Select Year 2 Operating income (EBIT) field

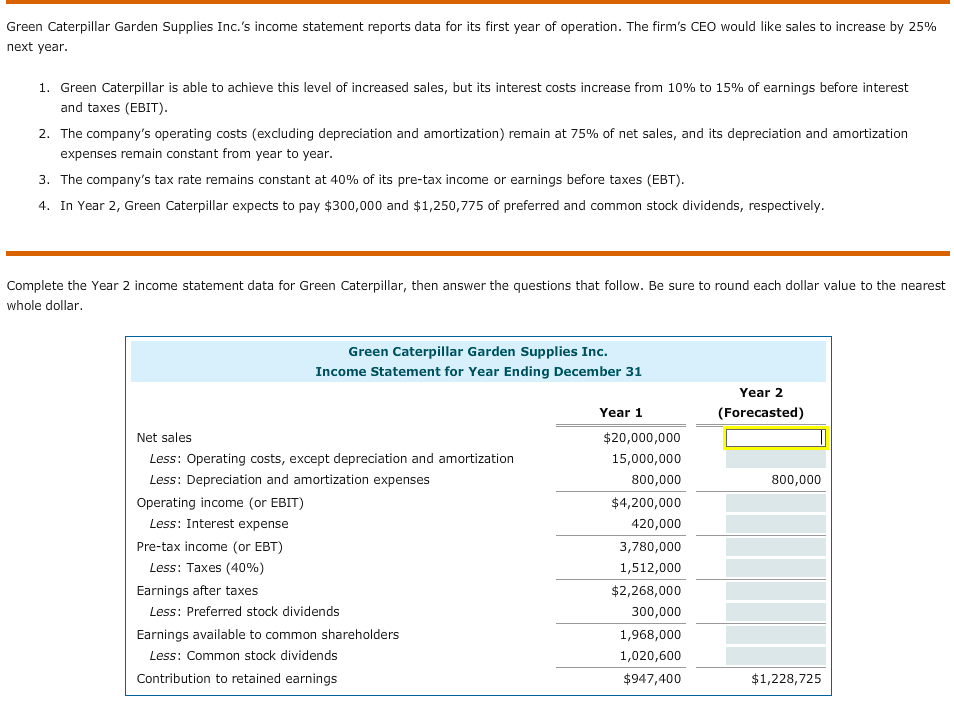[x=776, y=503]
